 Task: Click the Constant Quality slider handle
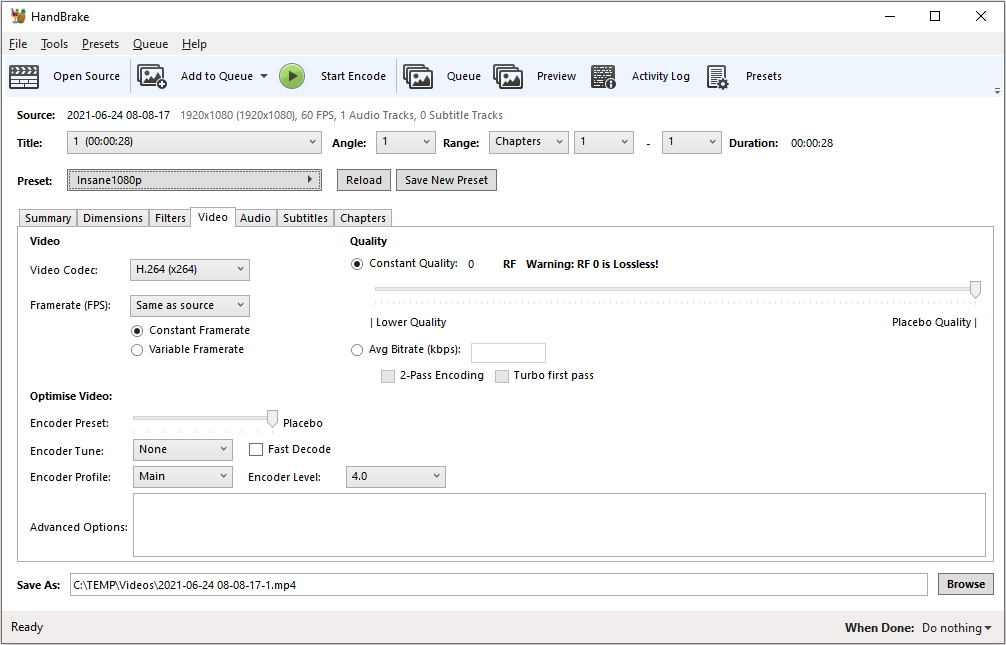click(x=975, y=289)
